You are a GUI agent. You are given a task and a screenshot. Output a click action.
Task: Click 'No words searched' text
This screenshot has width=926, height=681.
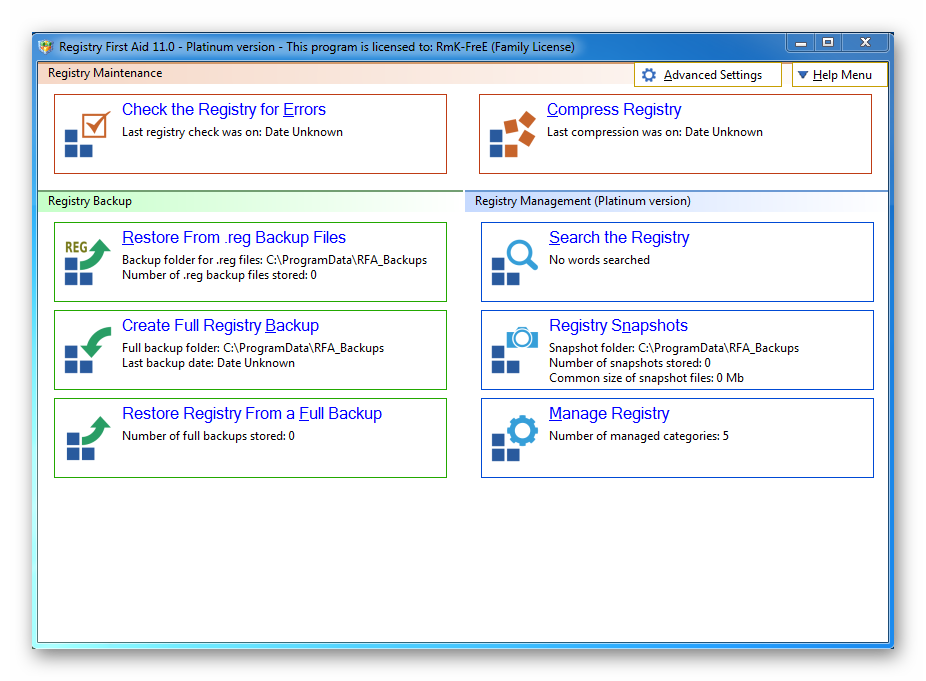[599, 260]
